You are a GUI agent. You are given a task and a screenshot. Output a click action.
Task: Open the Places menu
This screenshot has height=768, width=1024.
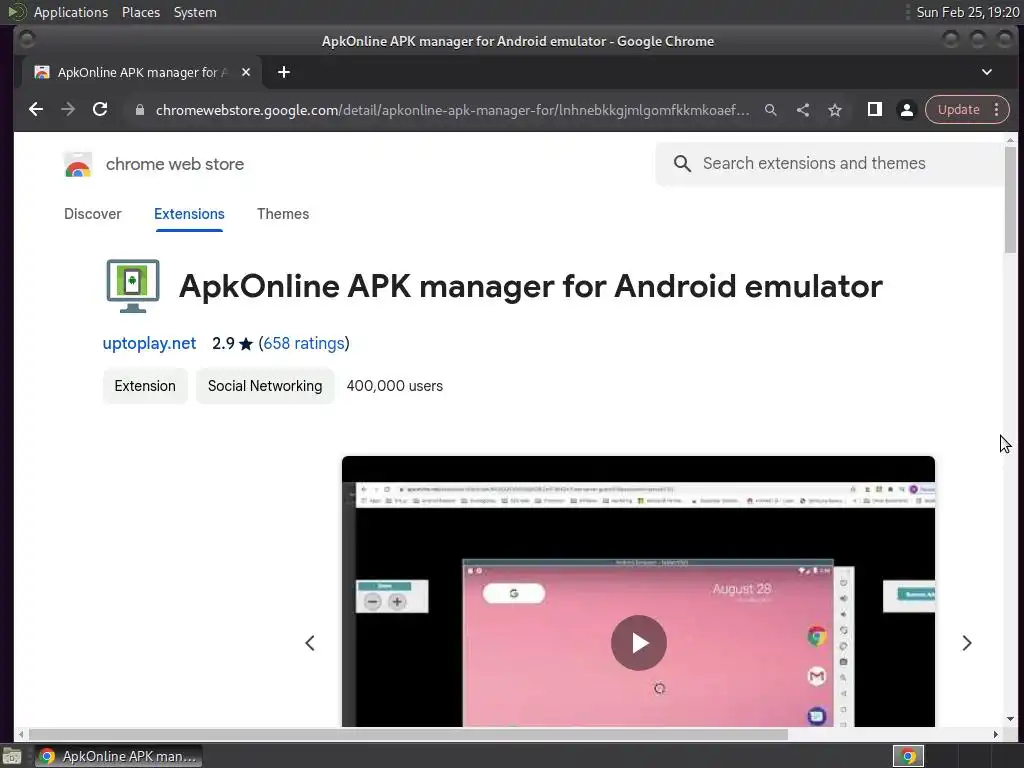click(x=140, y=12)
